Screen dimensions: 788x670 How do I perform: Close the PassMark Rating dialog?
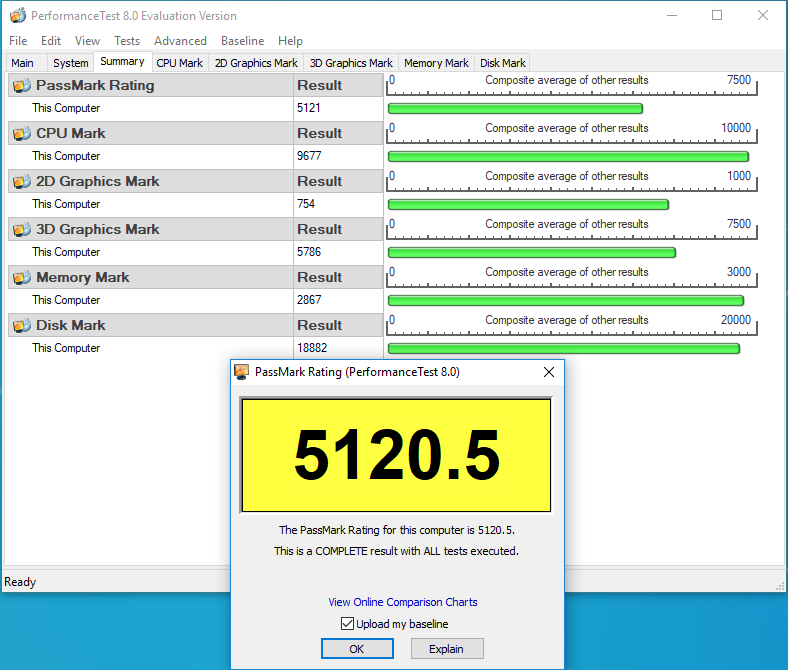[549, 372]
